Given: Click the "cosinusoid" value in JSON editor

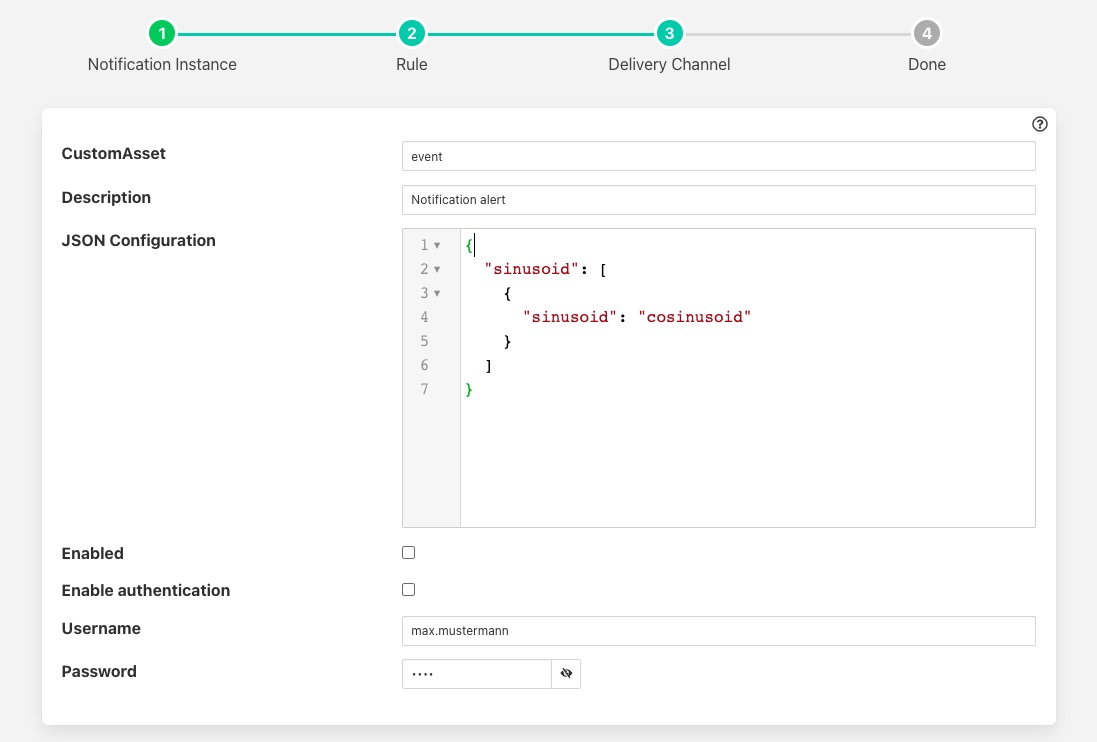Looking at the screenshot, I should pos(694,317).
